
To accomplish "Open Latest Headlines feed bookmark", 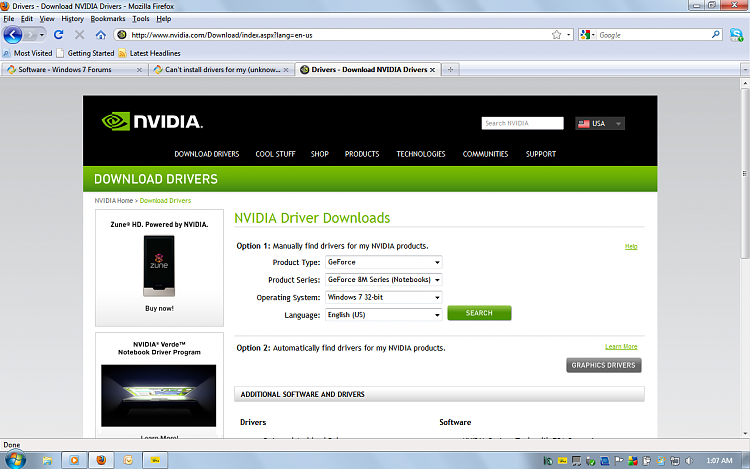I will 149,53.
